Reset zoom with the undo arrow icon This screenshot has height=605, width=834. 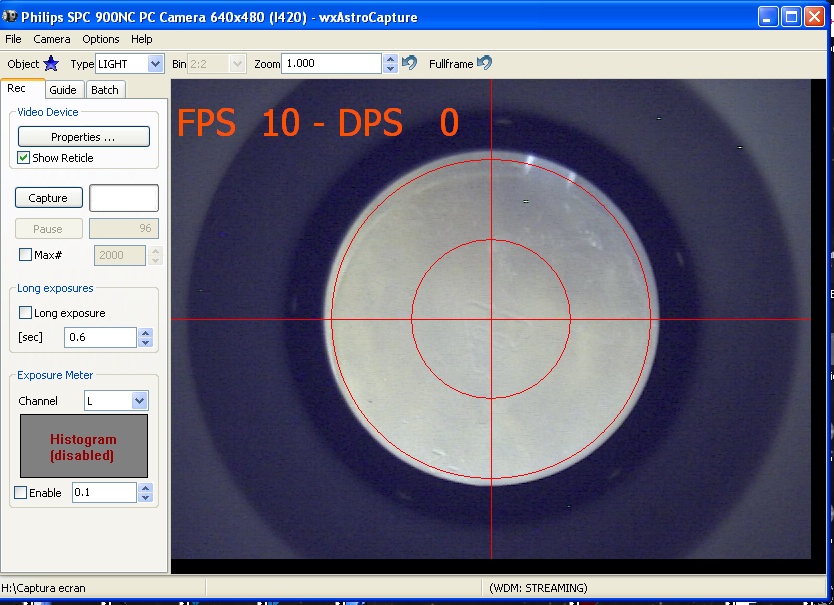pos(410,63)
